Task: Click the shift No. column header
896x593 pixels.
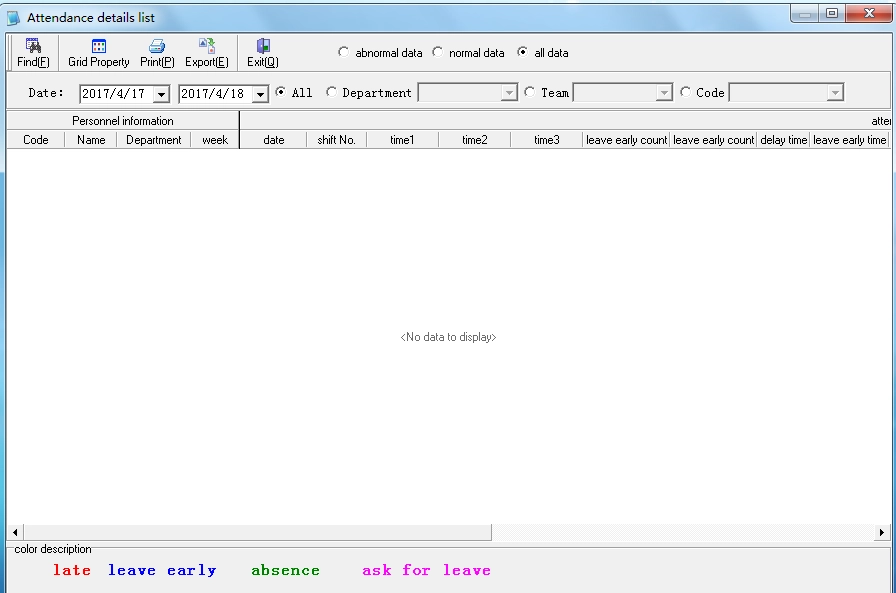Action: [336, 140]
